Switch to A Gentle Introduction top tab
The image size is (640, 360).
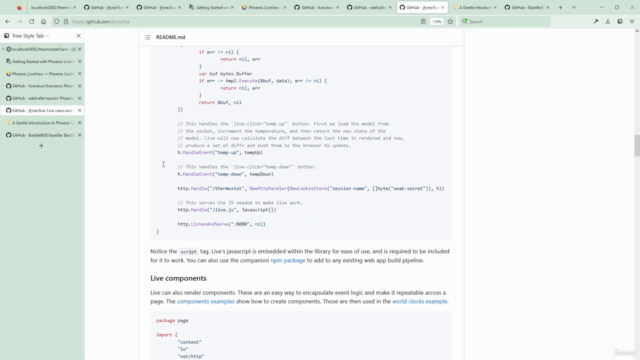tap(474, 7)
